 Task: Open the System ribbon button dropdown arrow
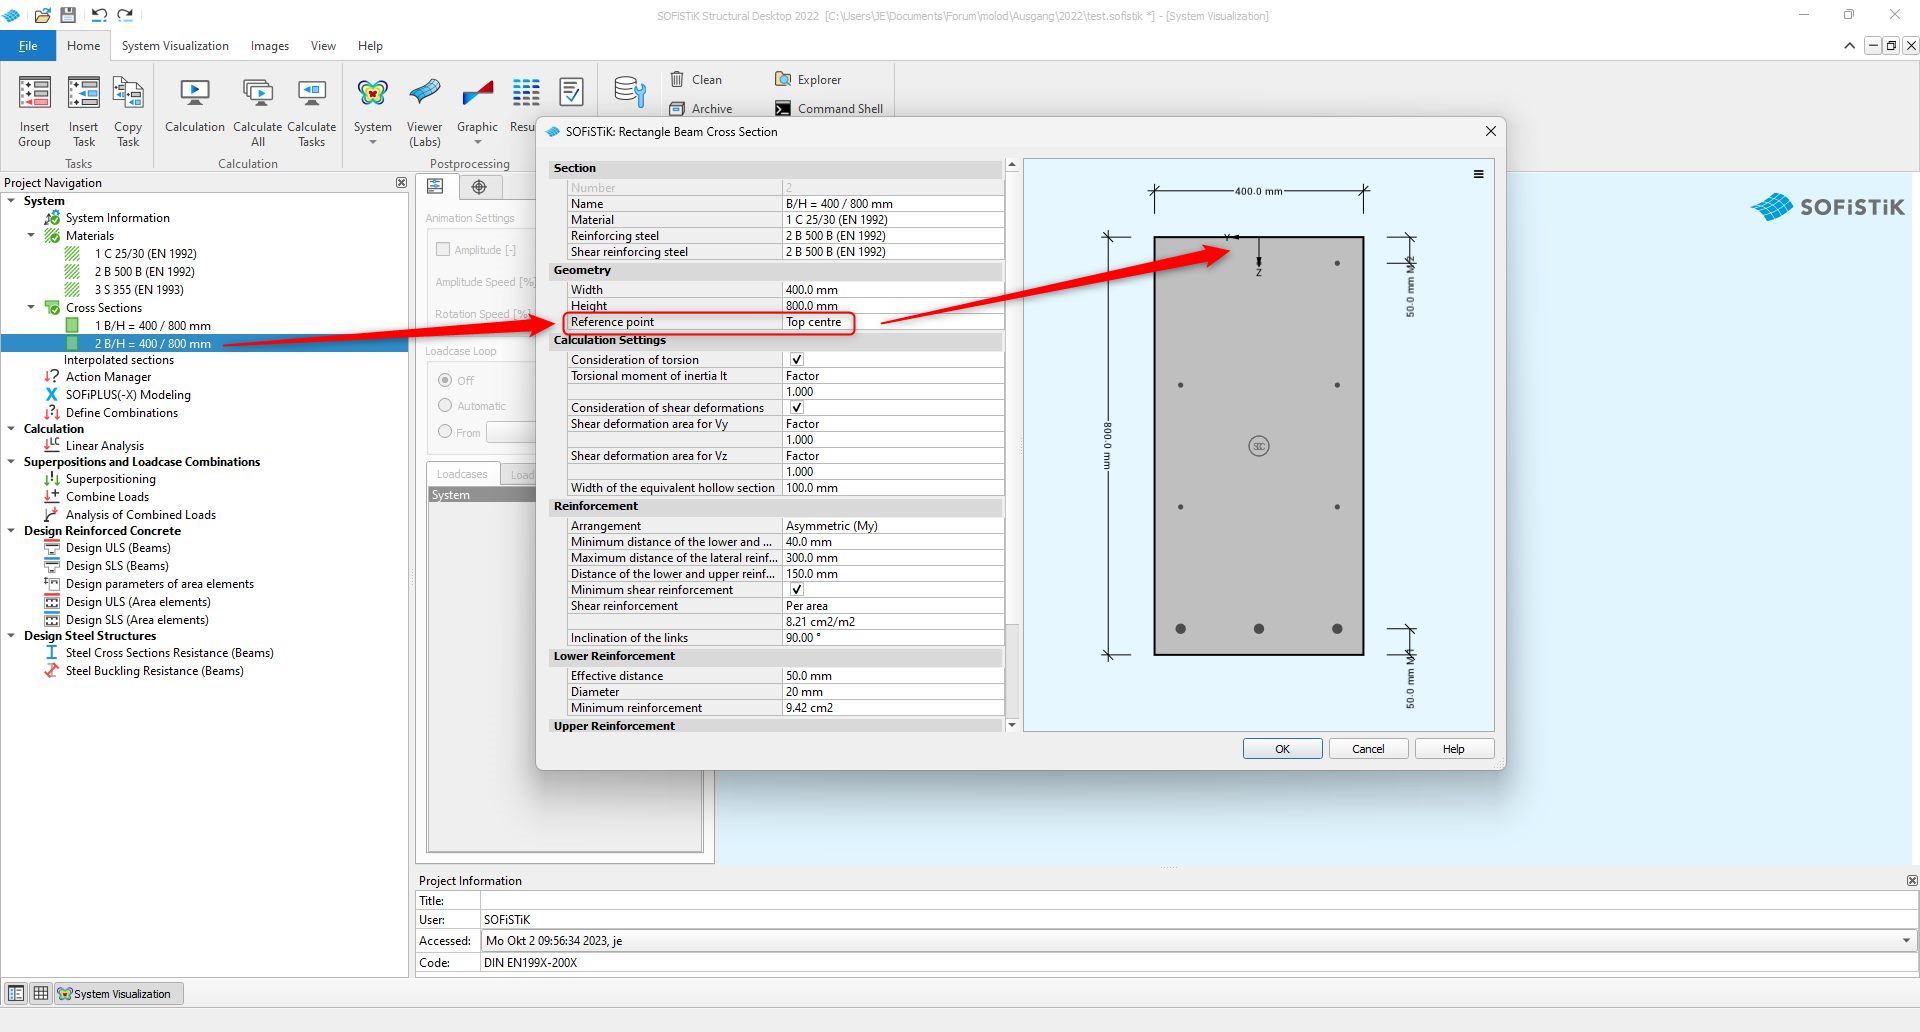[x=373, y=143]
